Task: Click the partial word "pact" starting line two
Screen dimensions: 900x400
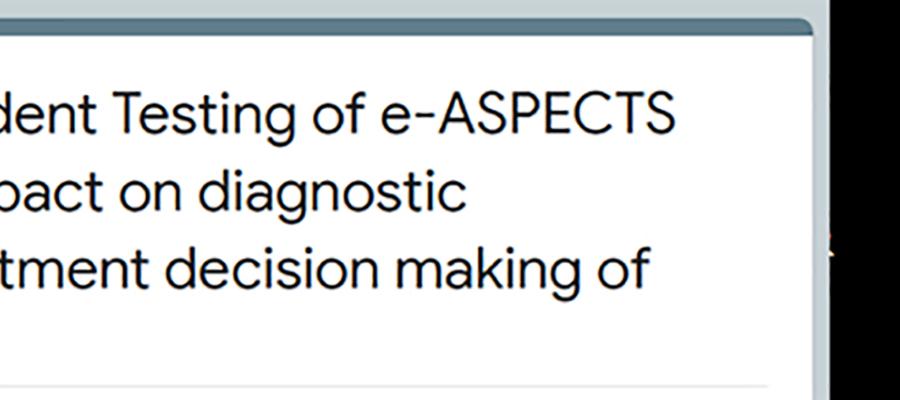Action: 52,195
